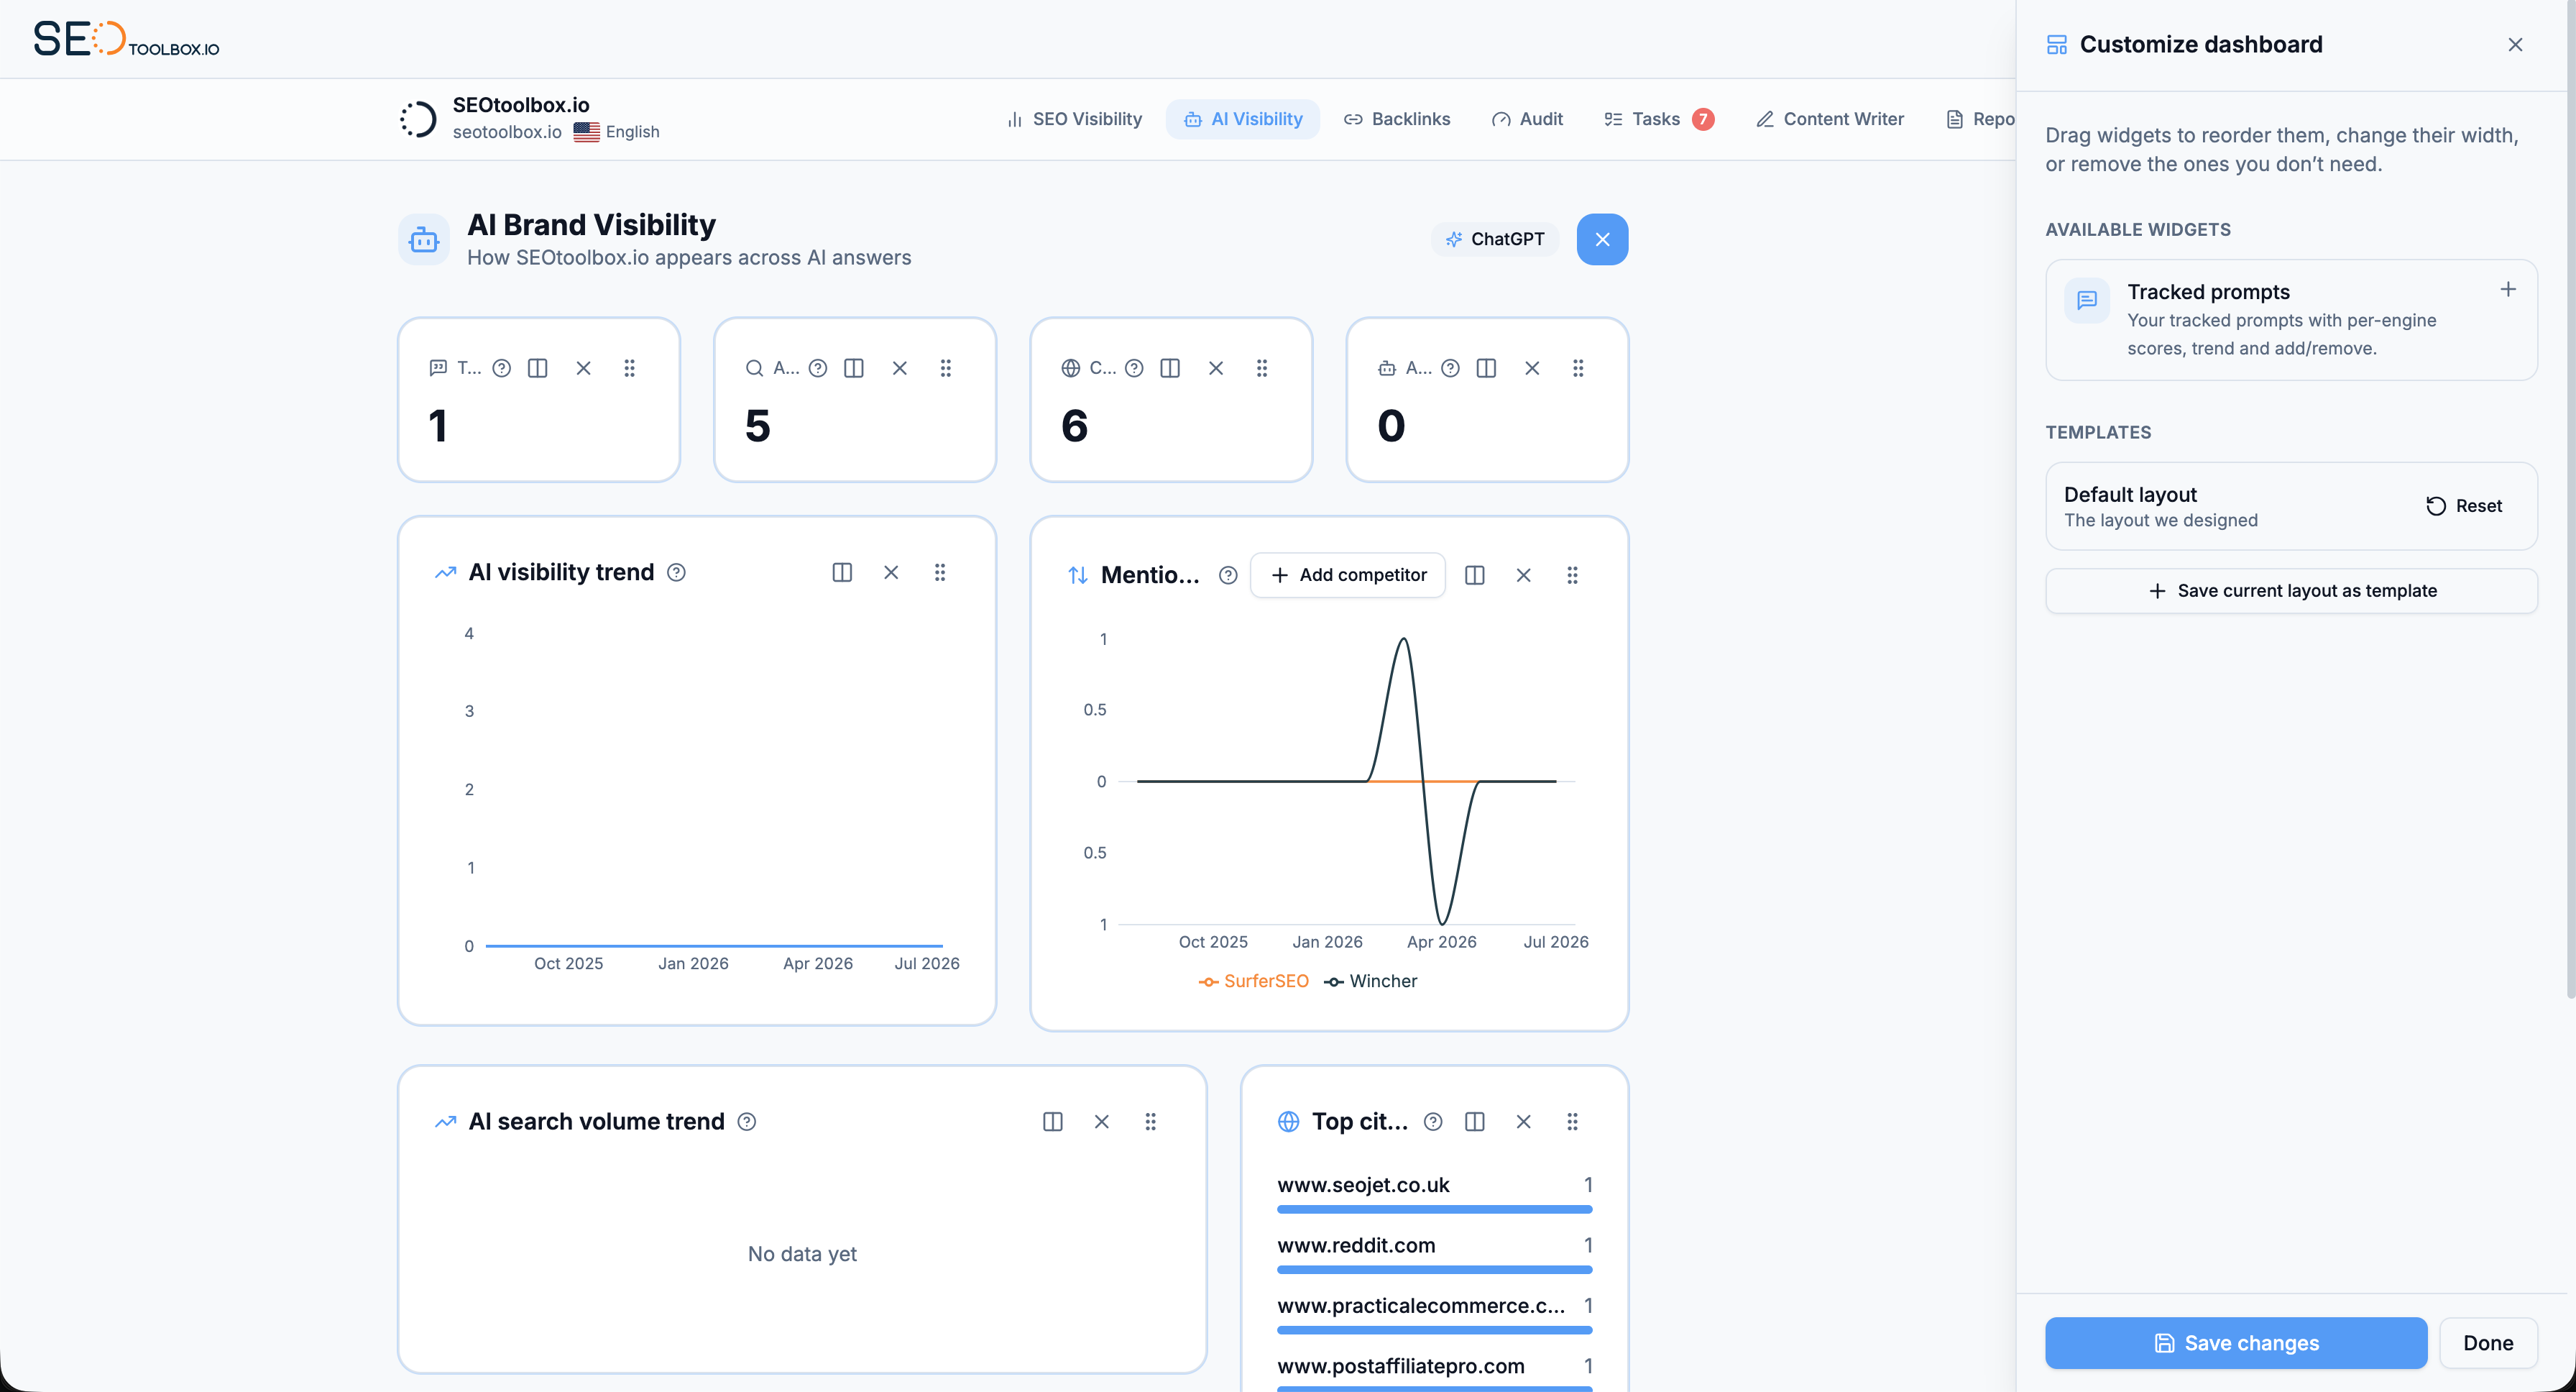The height and width of the screenshot is (1392, 2576).
Task: Toggle SurferSEO legend series
Action: click(1254, 981)
